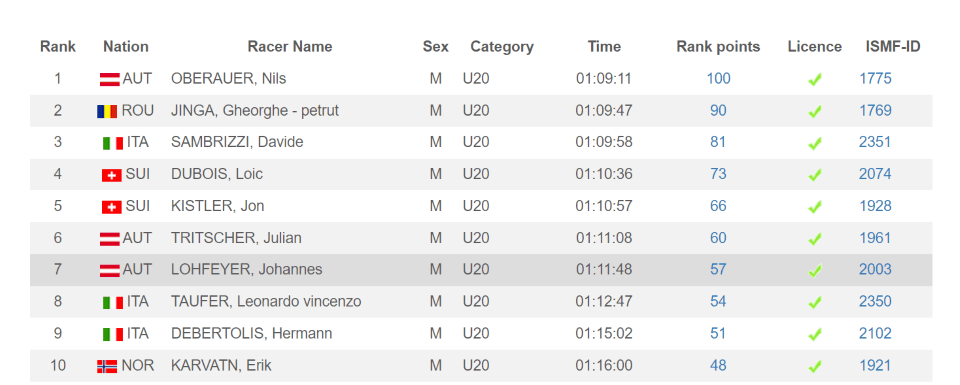
Task: Open ISMF-ID link 1775
Action: 875,78
